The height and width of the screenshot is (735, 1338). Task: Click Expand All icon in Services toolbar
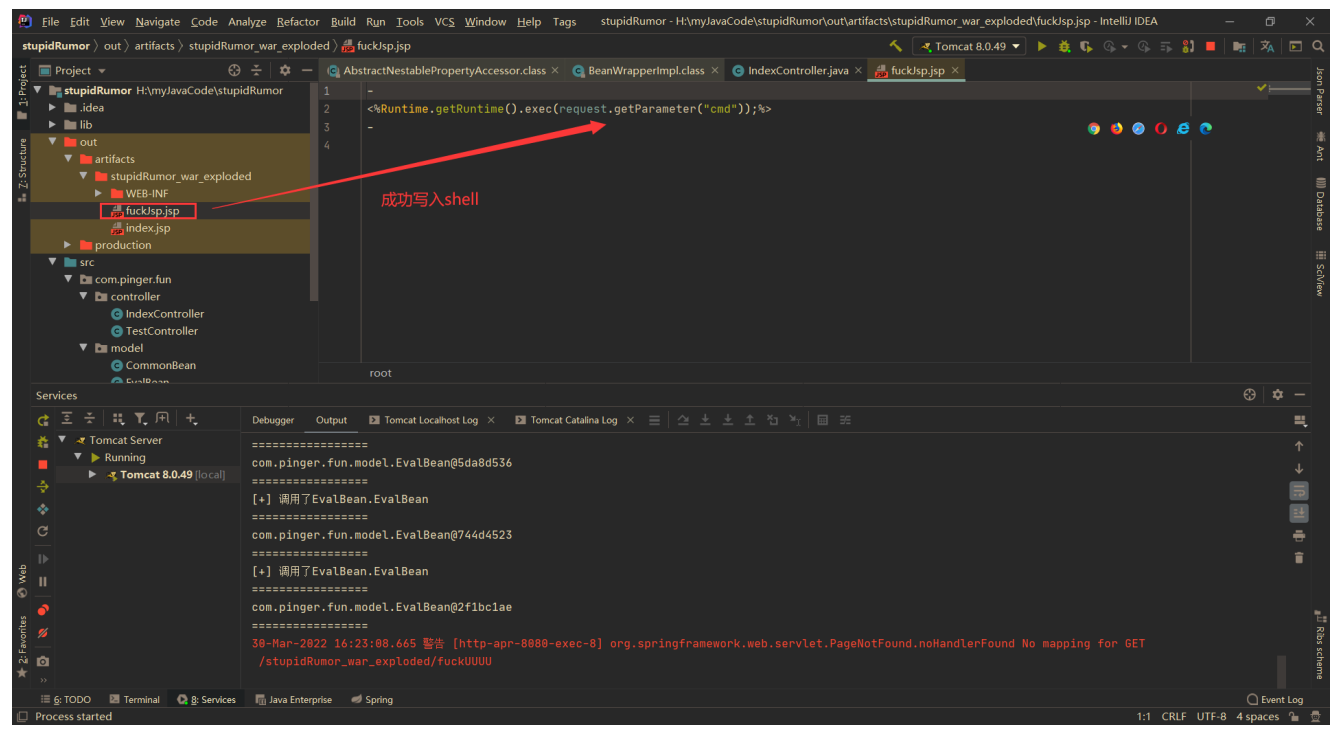pyautogui.click(x=67, y=419)
